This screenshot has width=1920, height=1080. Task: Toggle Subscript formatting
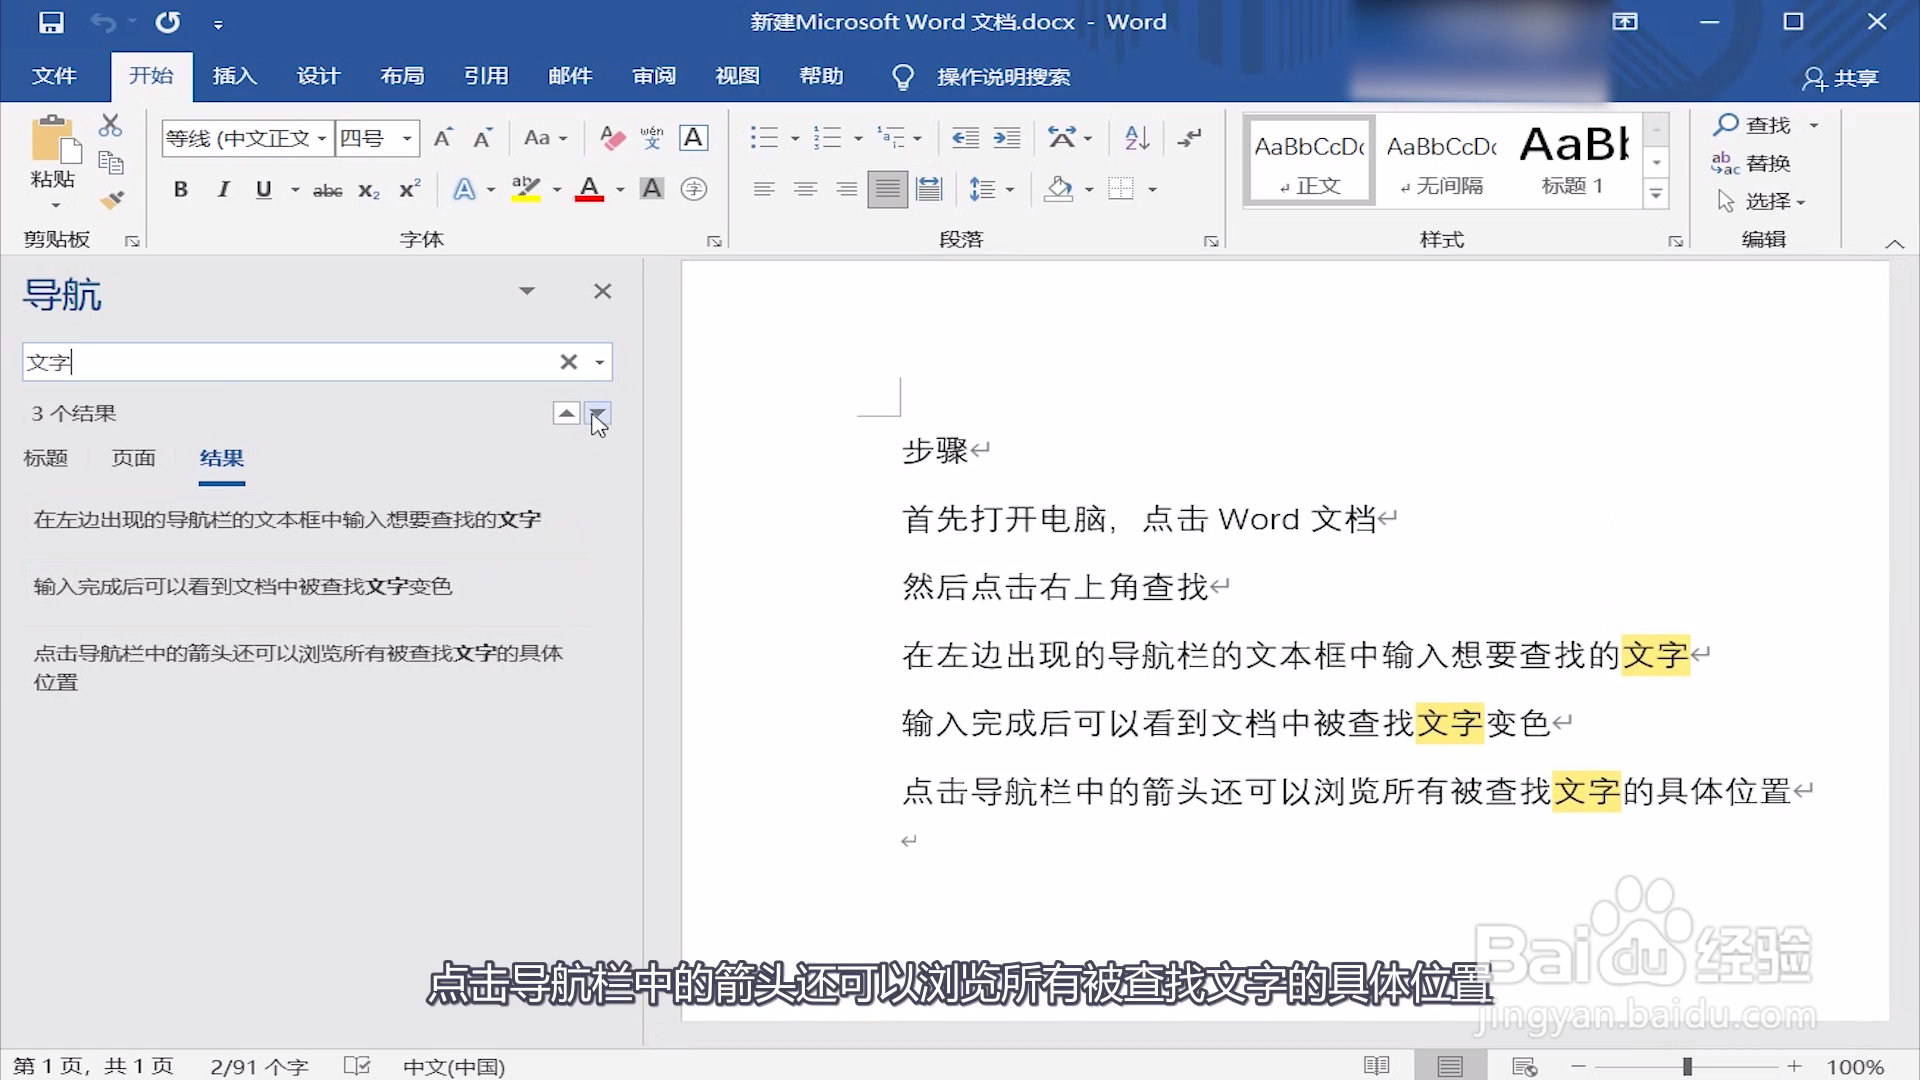click(x=369, y=189)
